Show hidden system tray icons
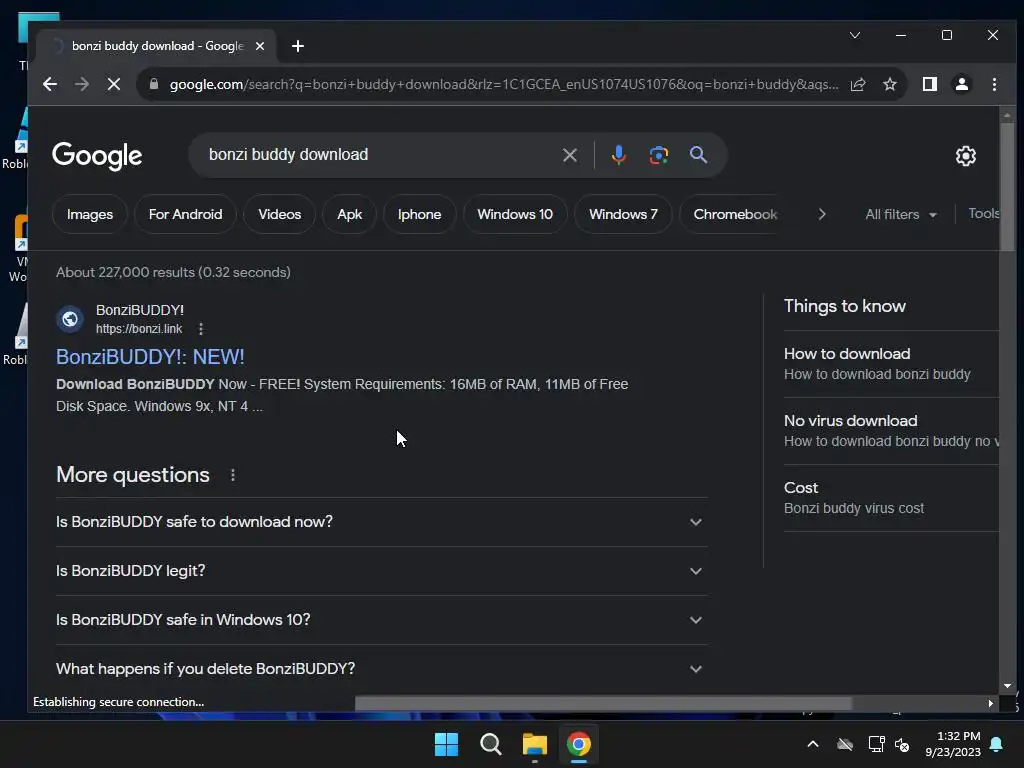Viewport: 1024px width, 768px height. (x=813, y=744)
